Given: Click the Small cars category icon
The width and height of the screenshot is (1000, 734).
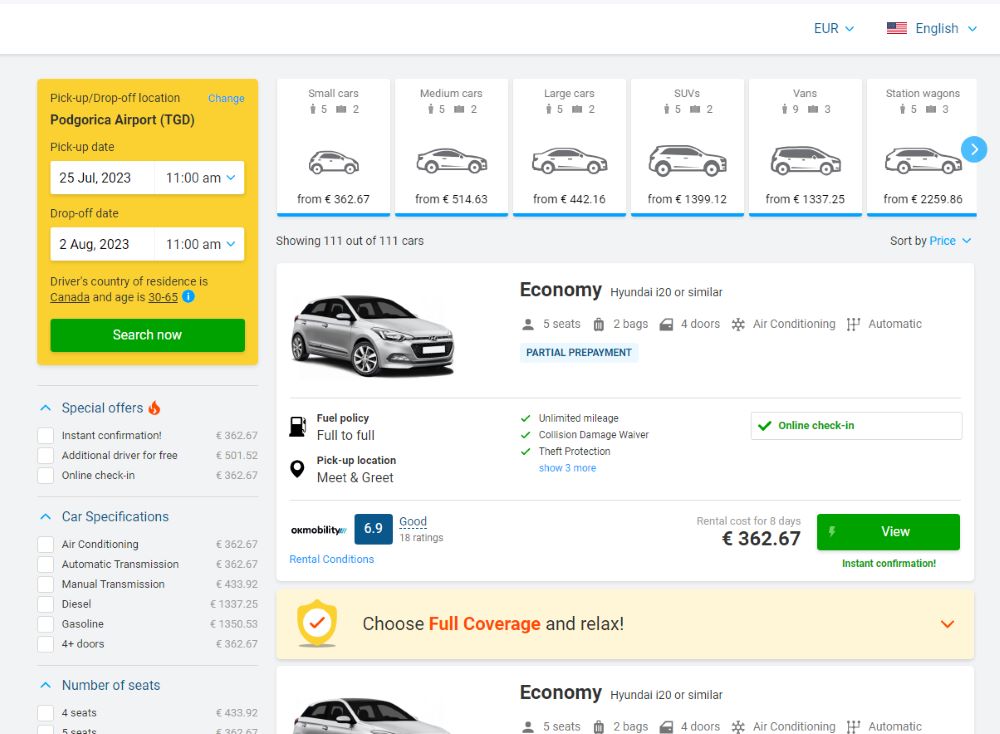Looking at the screenshot, I should (x=333, y=162).
